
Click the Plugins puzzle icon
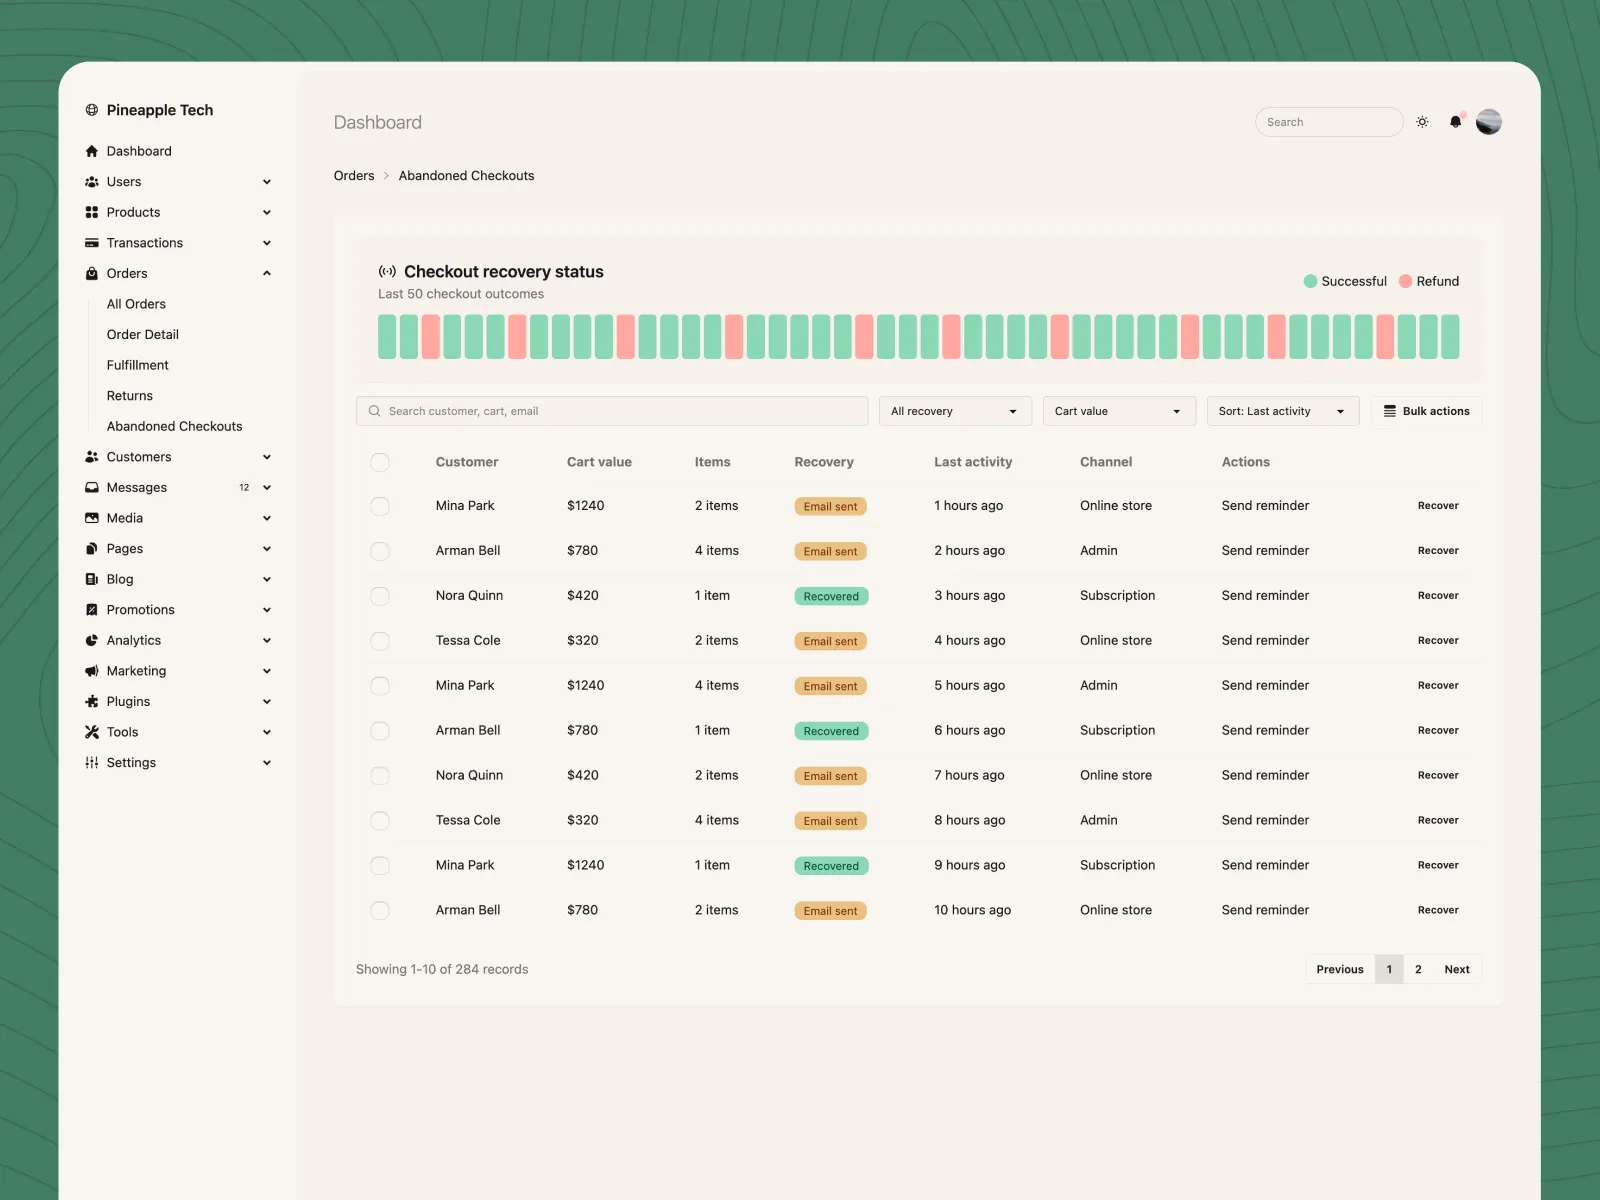pos(92,701)
